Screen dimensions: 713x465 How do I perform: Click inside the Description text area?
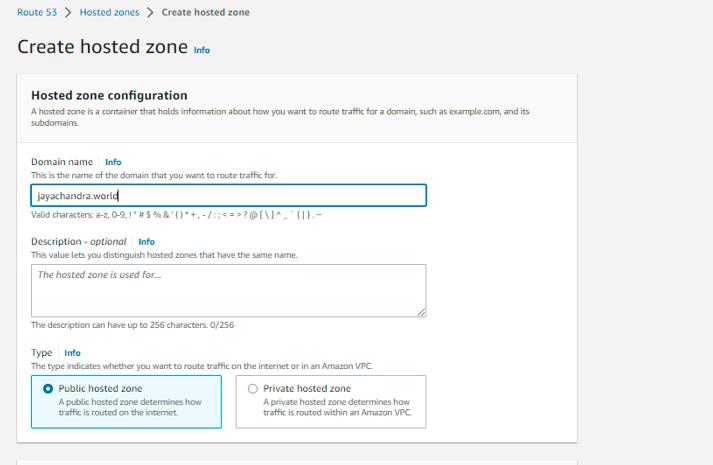click(228, 291)
